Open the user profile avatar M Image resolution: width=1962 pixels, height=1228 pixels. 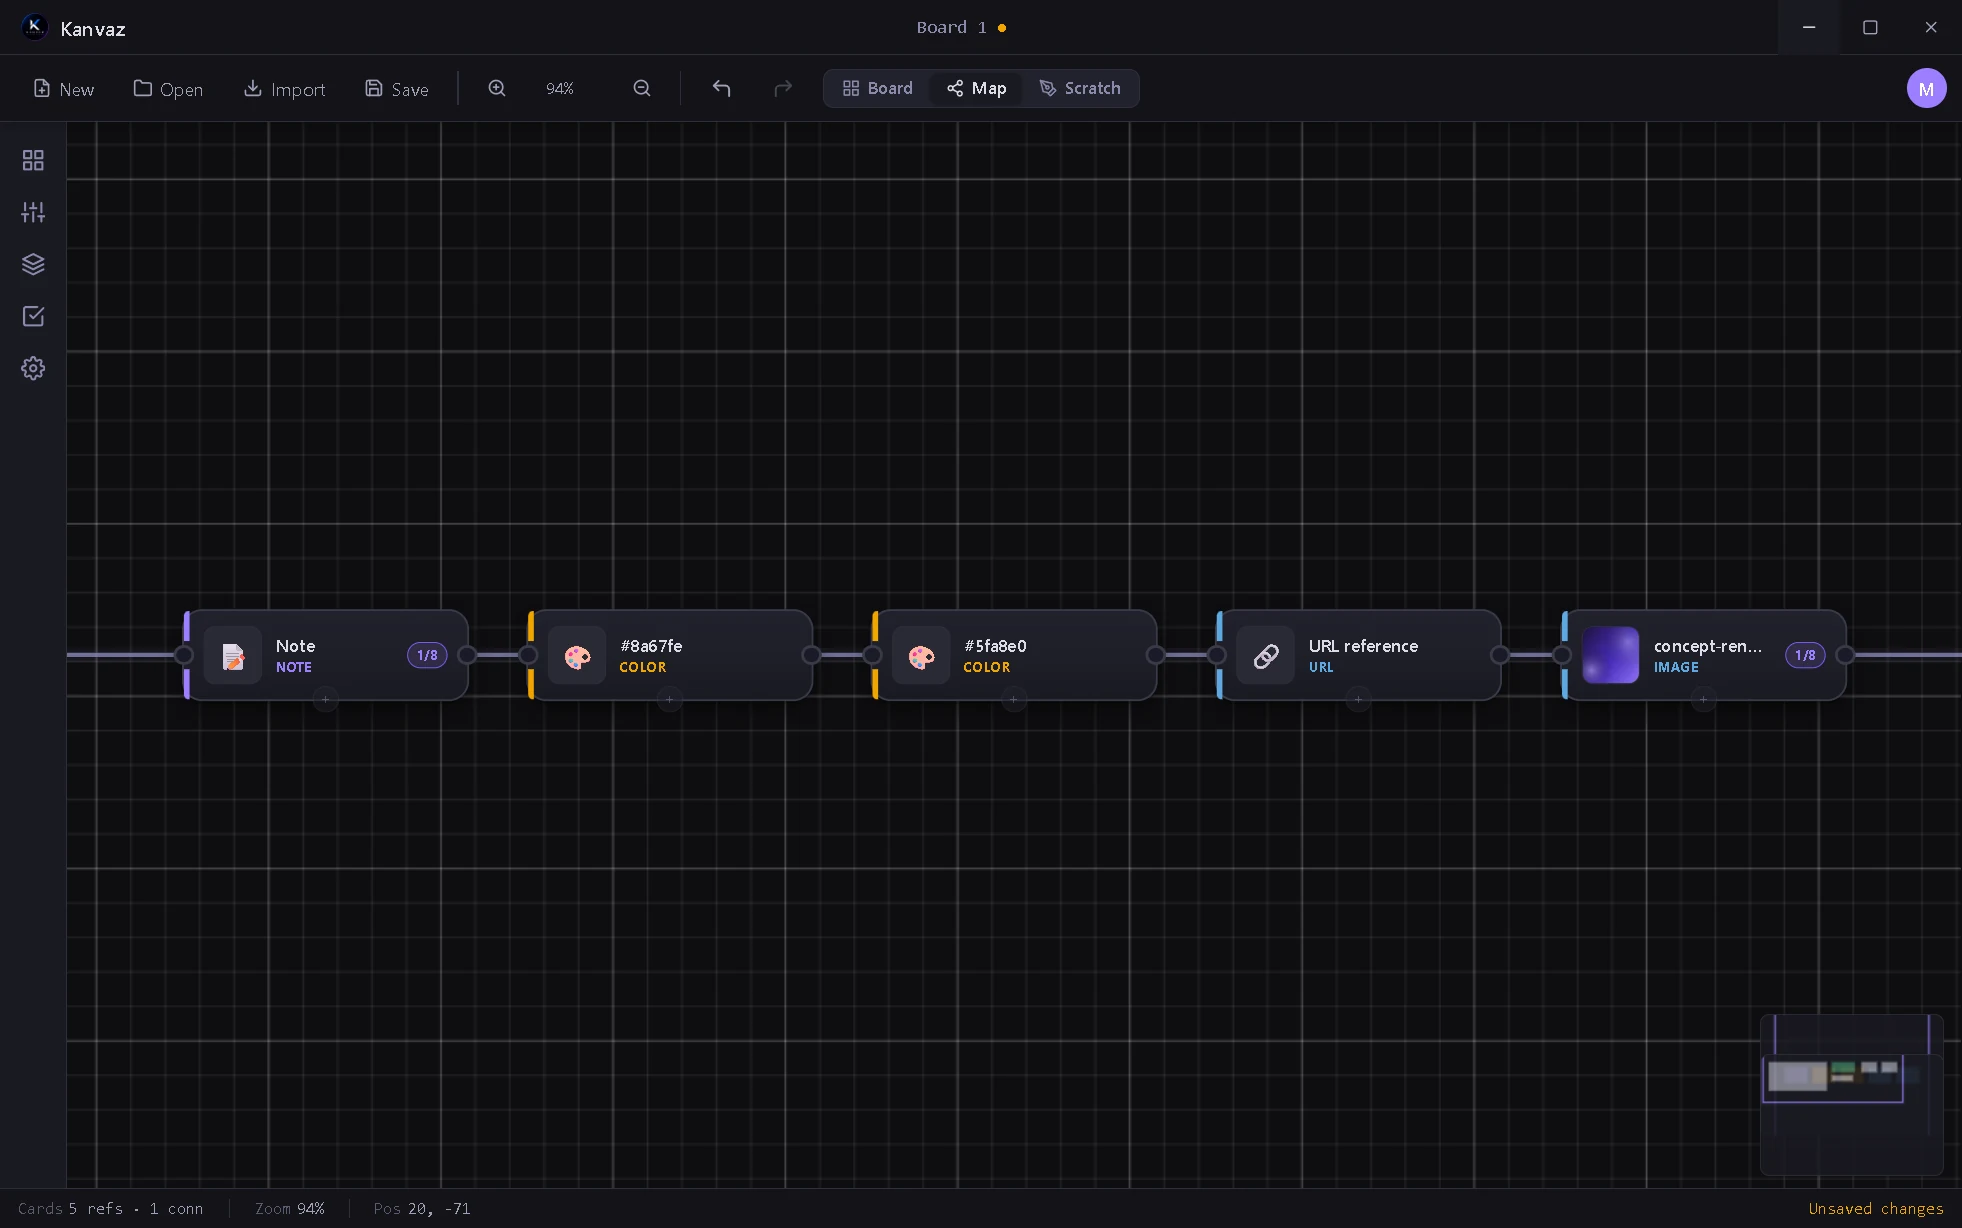click(x=1926, y=88)
